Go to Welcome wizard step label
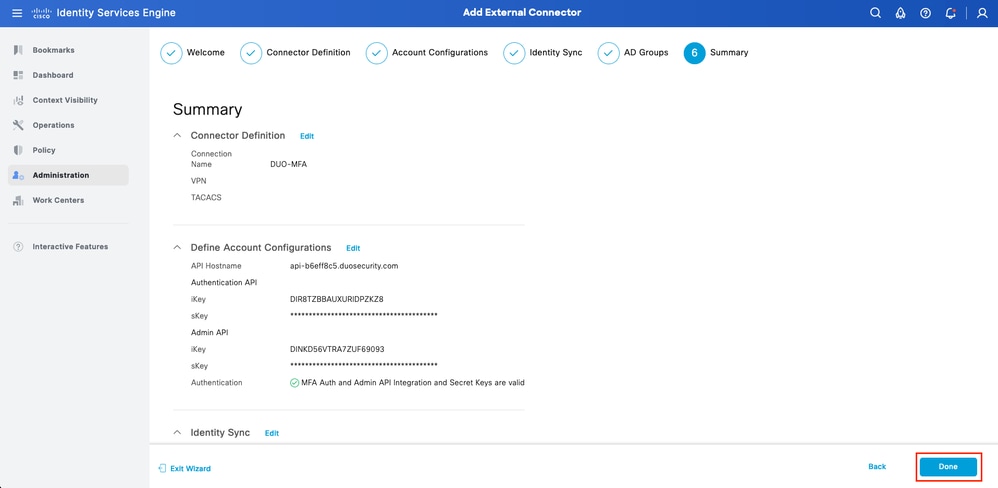The image size is (998, 488). (206, 53)
